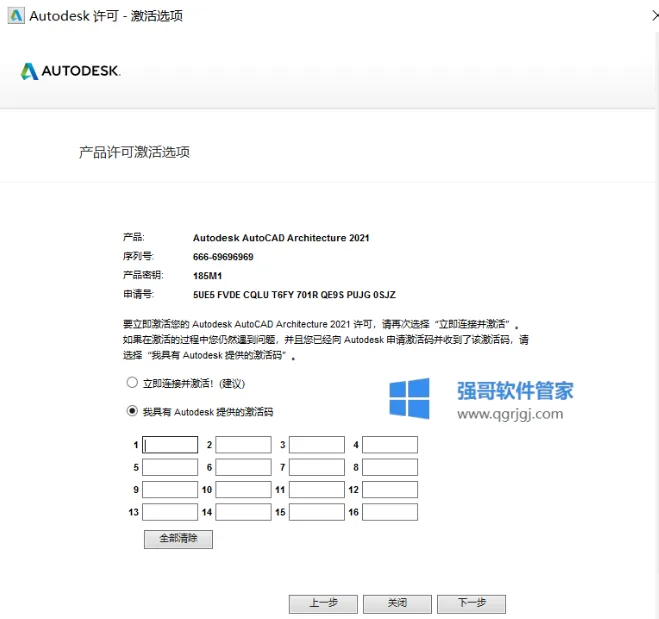Click the request code "5UE5 FVDE CQLU..." text

(x=294, y=295)
